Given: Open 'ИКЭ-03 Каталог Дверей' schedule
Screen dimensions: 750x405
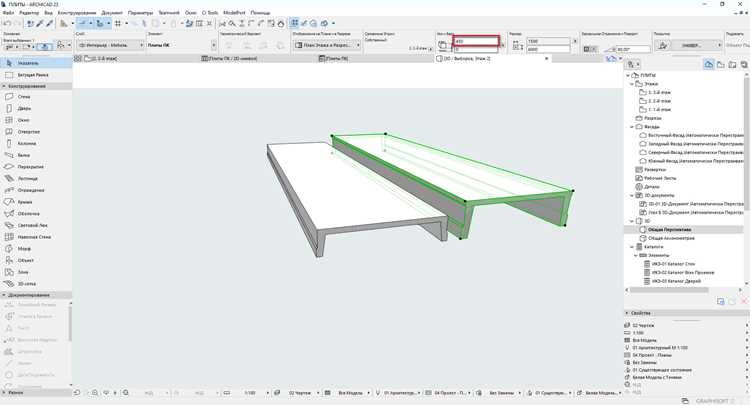Looking at the screenshot, I should (x=676, y=281).
